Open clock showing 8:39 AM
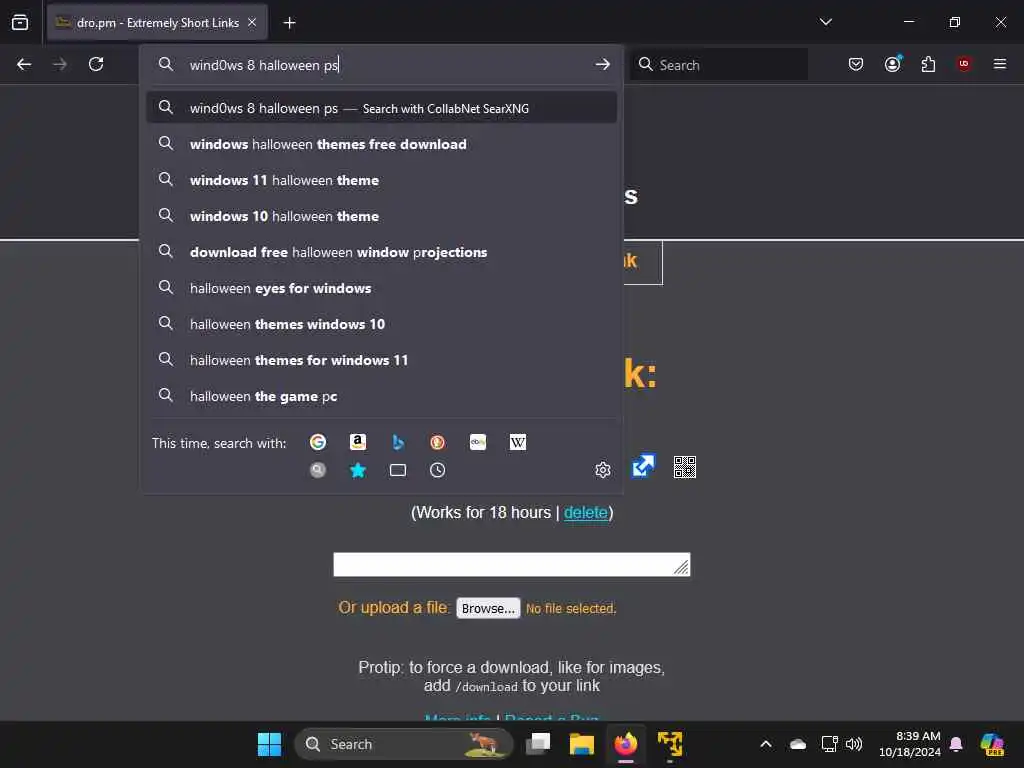 [x=910, y=744]
